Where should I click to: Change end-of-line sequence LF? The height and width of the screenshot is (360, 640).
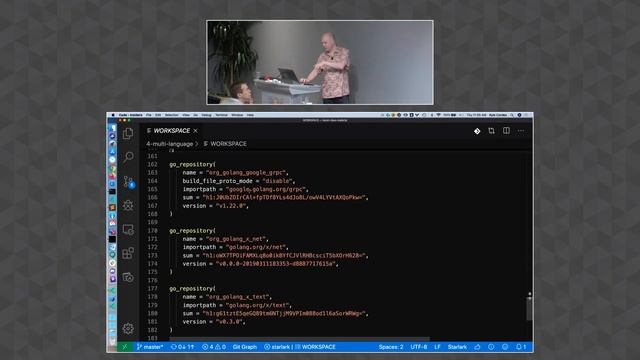pyautogui.click(x=437, y=347)
